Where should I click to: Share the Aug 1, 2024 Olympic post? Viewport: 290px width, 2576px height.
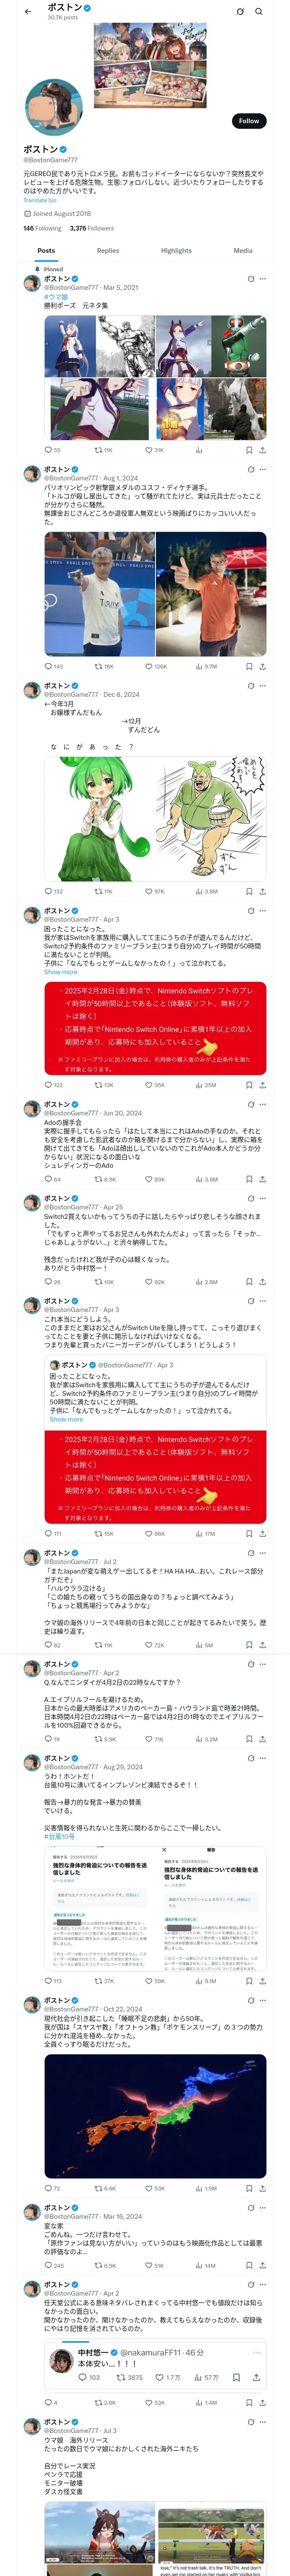tap(262, 666)
